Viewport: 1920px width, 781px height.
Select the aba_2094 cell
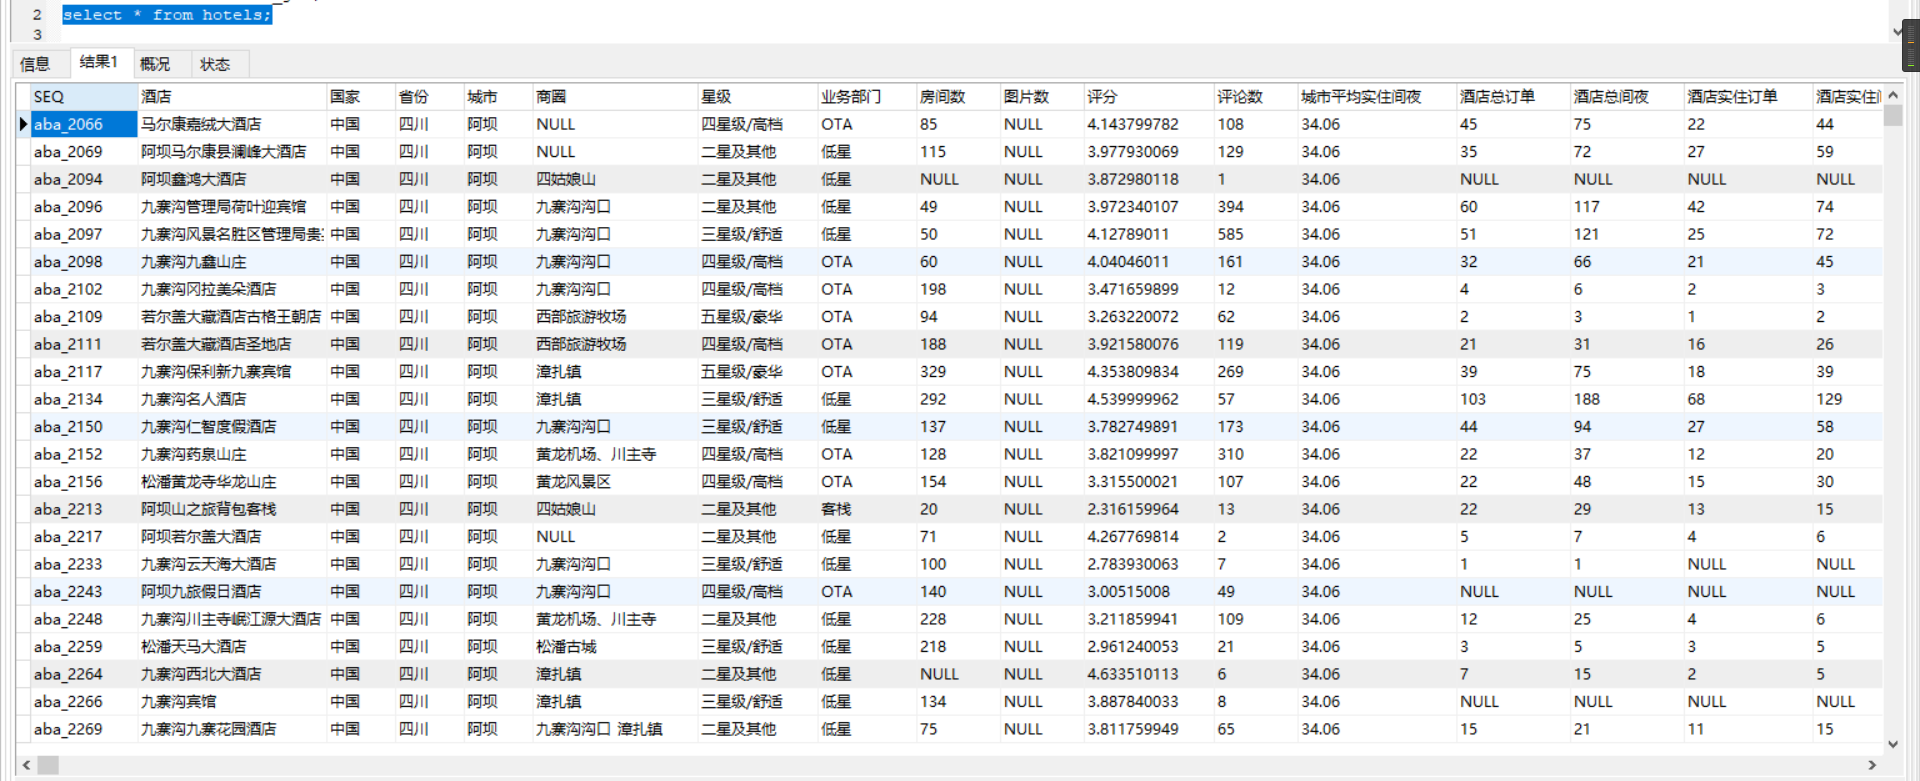point(84,180)
